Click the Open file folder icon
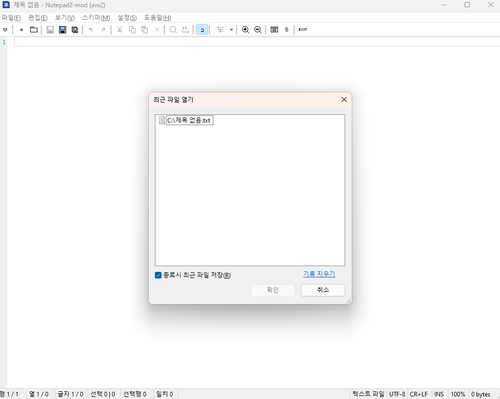Image resolution: width=500 pixels, height=399 pixels. 34,30
